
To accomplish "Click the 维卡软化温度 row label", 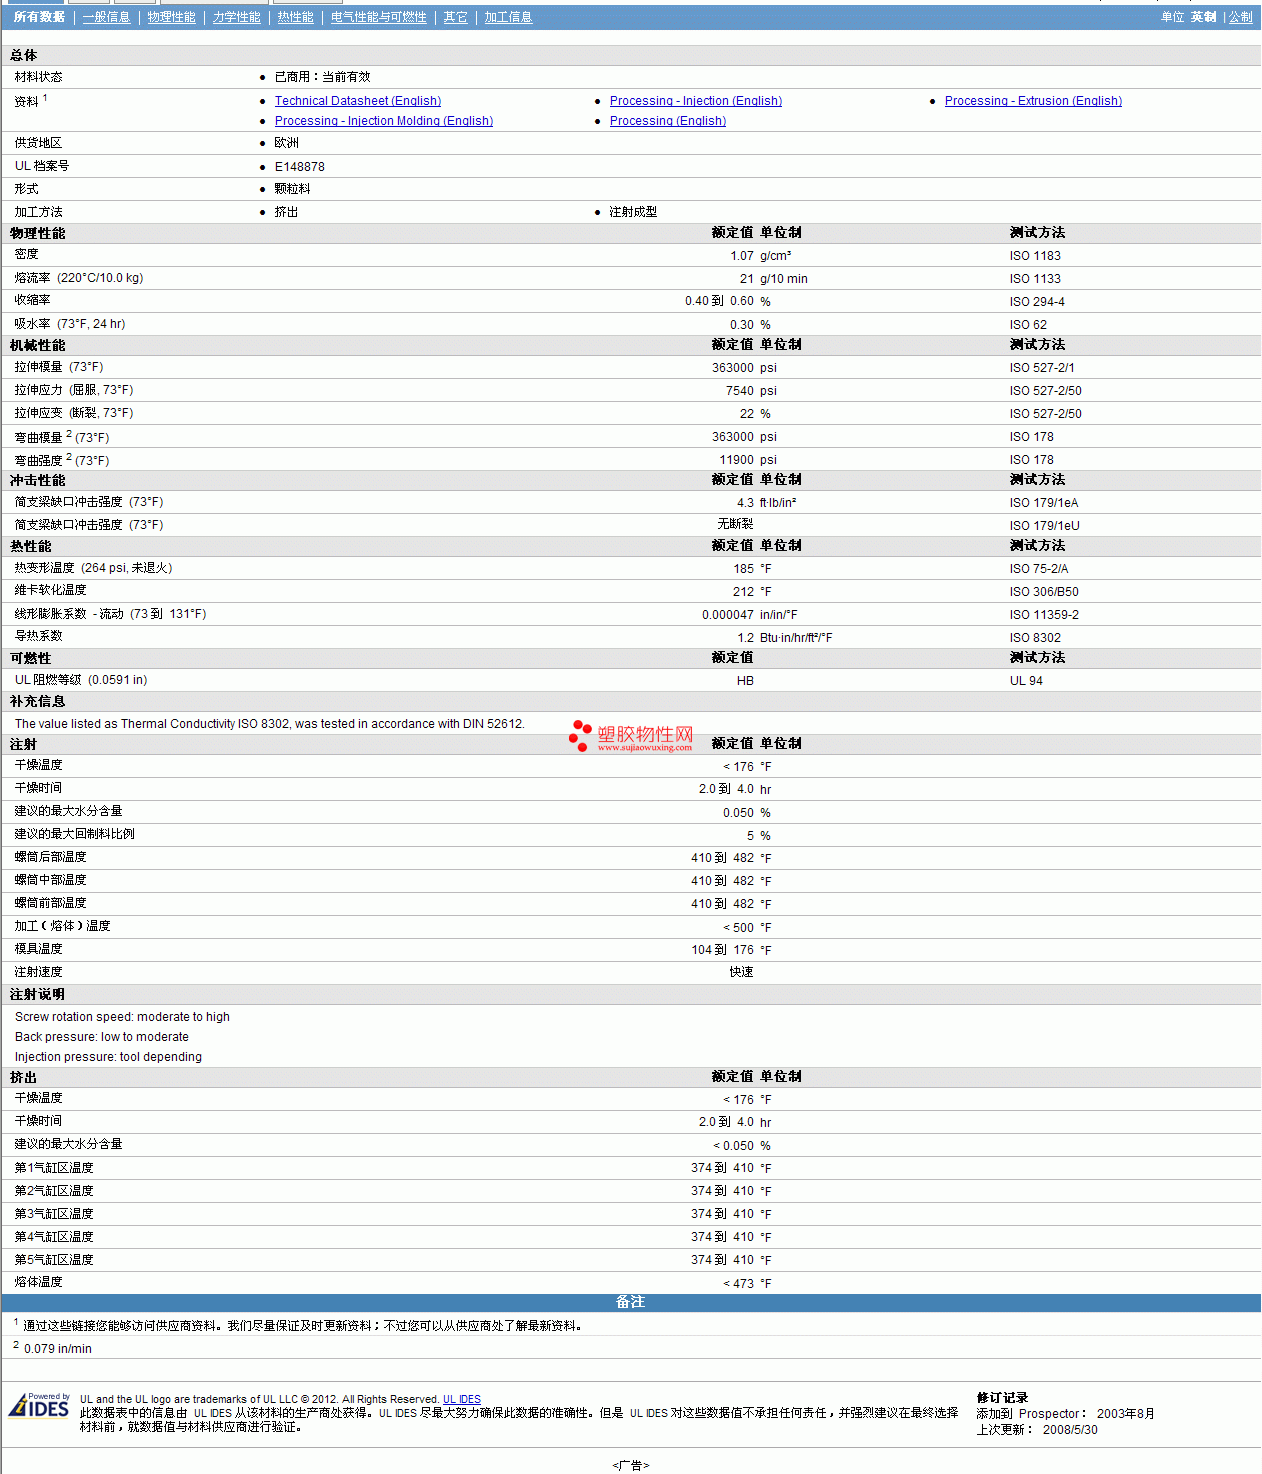I will coord(51,590).
